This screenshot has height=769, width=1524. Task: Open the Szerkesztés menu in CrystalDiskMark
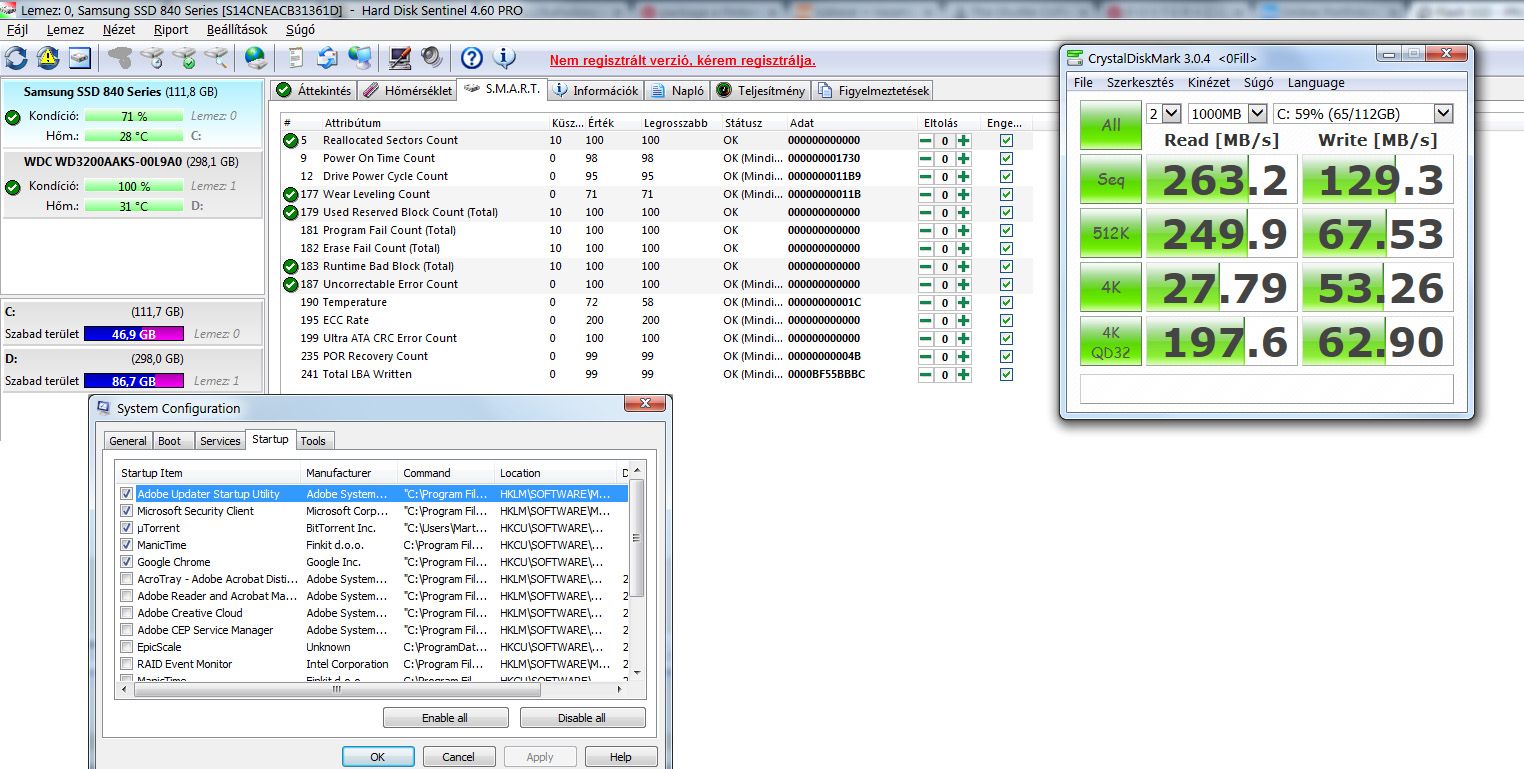pyautogui.click(x=1140, y=83)
